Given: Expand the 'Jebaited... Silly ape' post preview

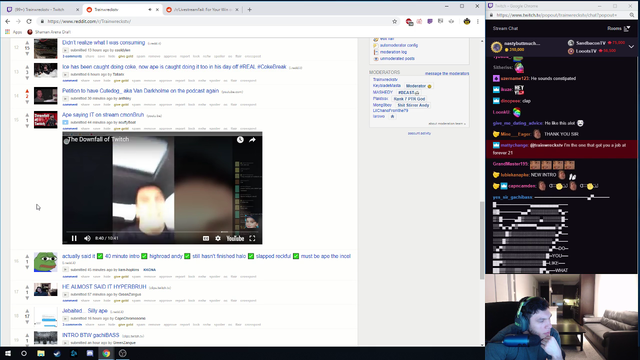Looking at the screenshot, I should [x=65, y=318].
